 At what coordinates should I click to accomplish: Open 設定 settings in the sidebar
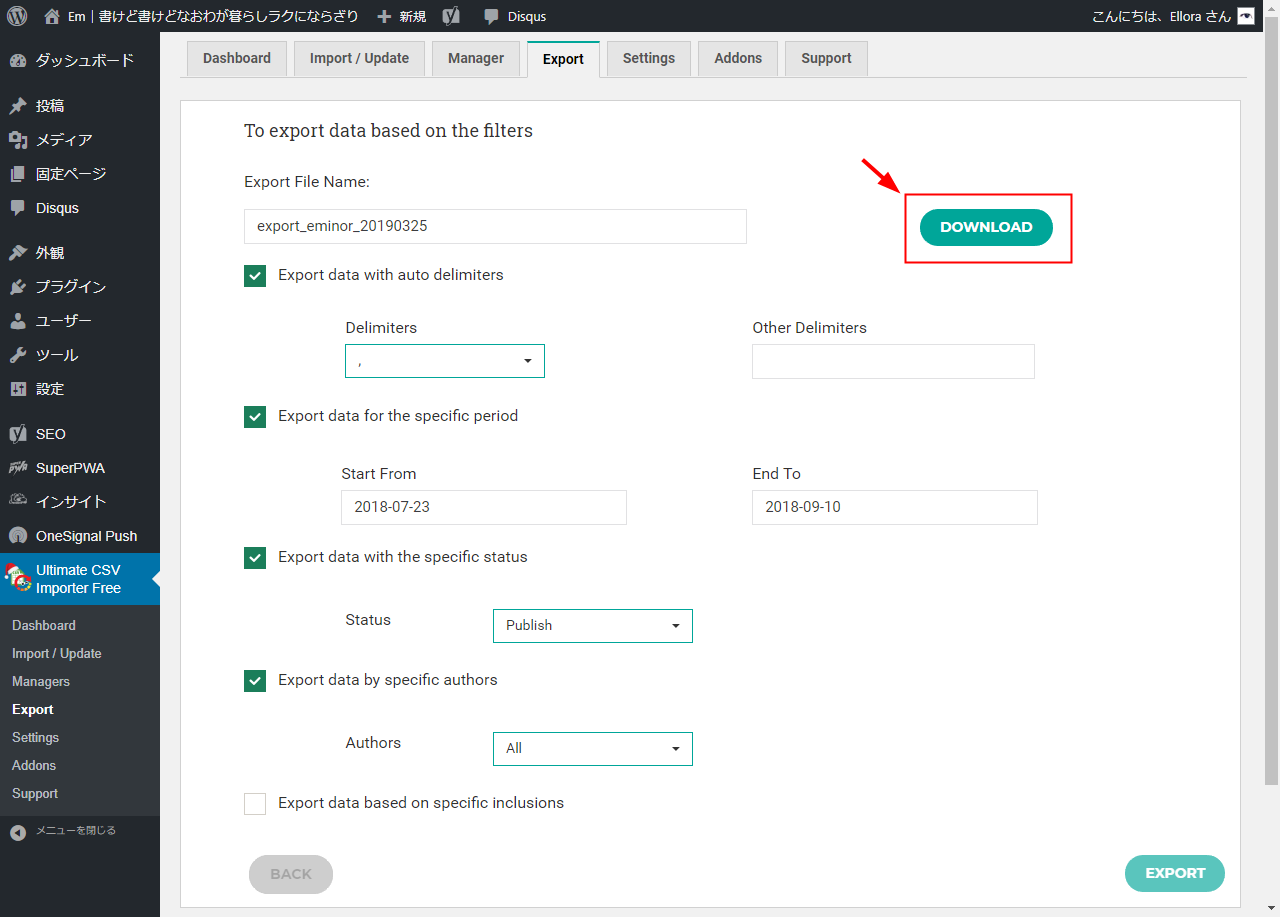tap(80, 389)
